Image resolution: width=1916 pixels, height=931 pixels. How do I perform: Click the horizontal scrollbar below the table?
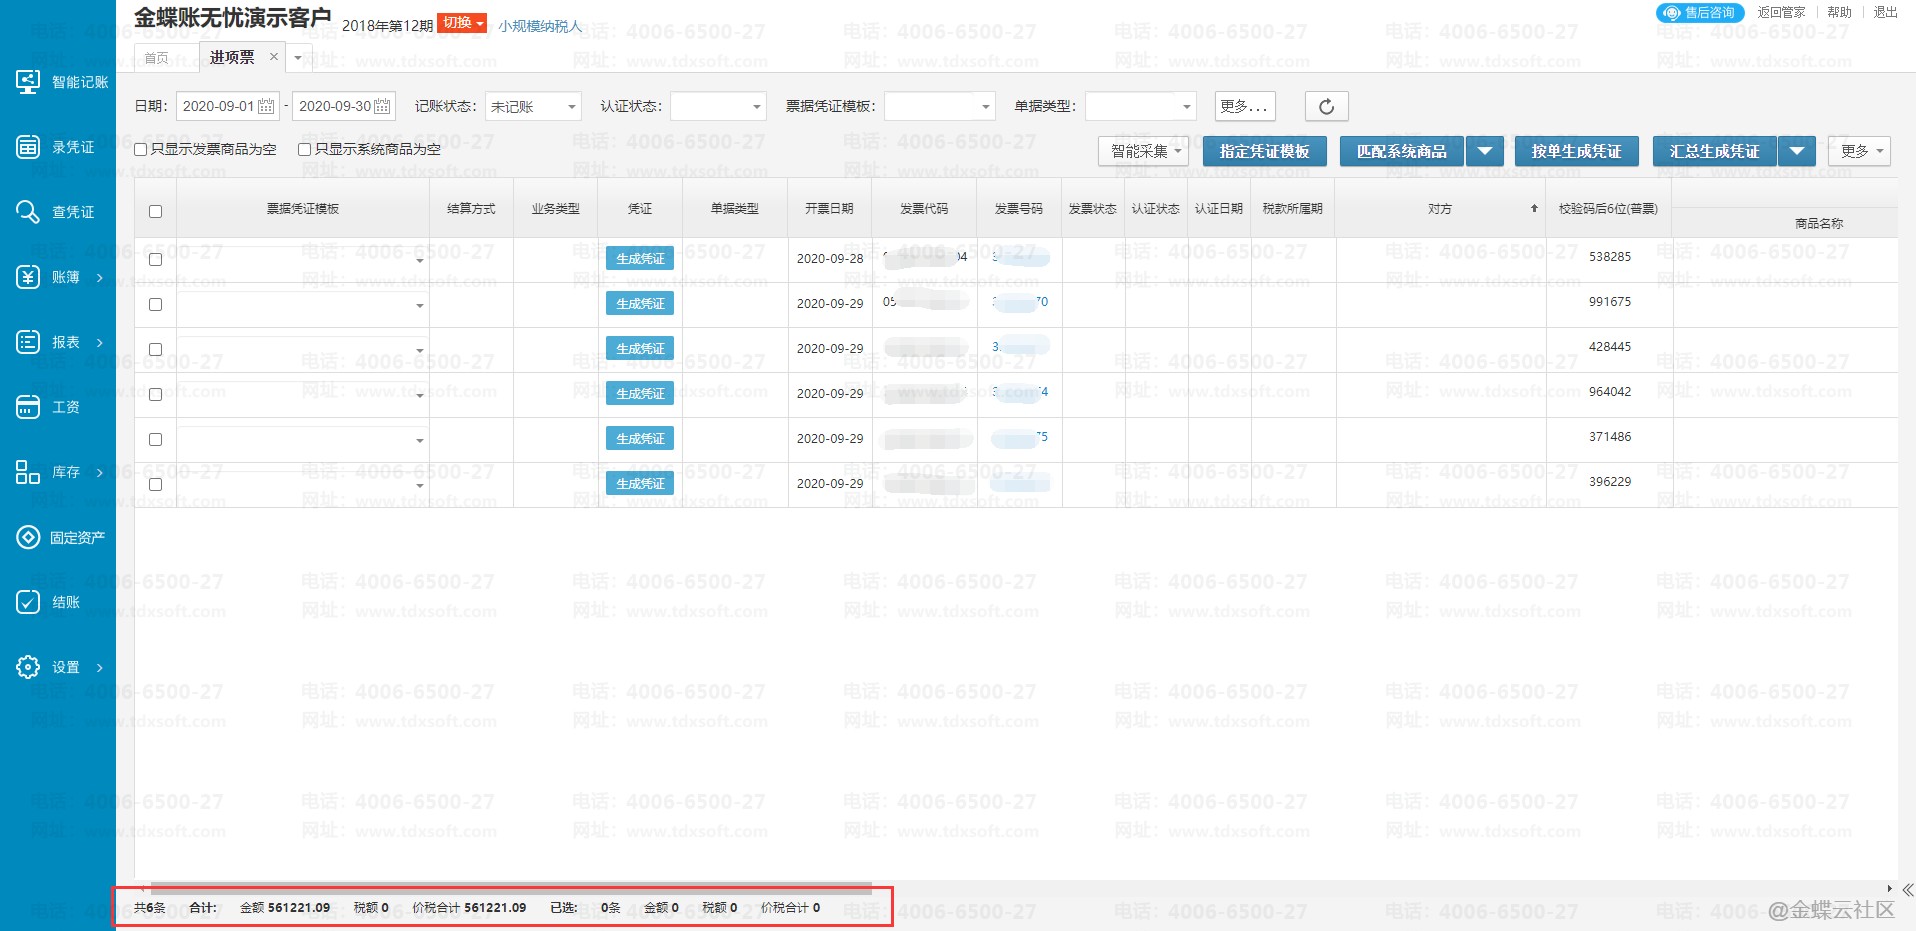(x=510, y=887)
